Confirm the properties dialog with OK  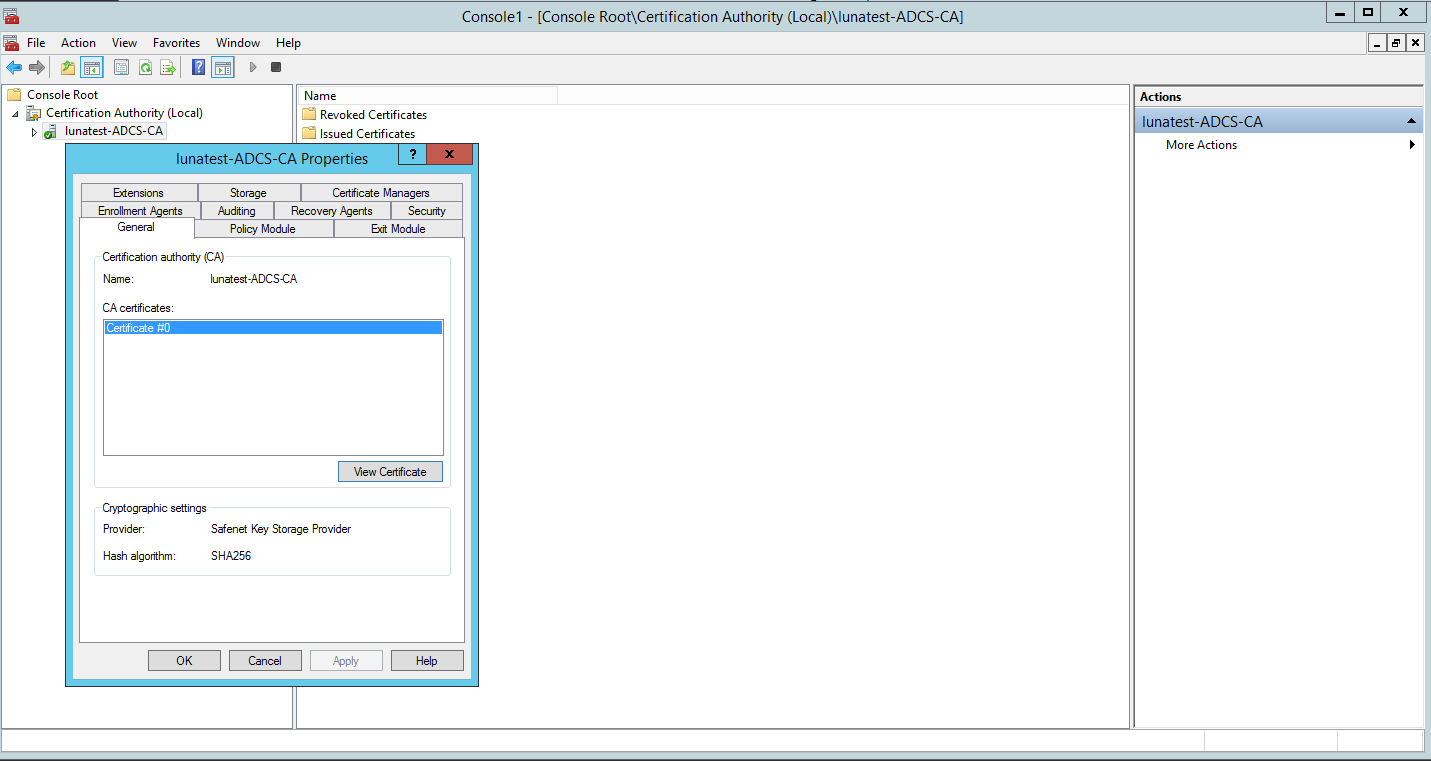click(184, 661)
